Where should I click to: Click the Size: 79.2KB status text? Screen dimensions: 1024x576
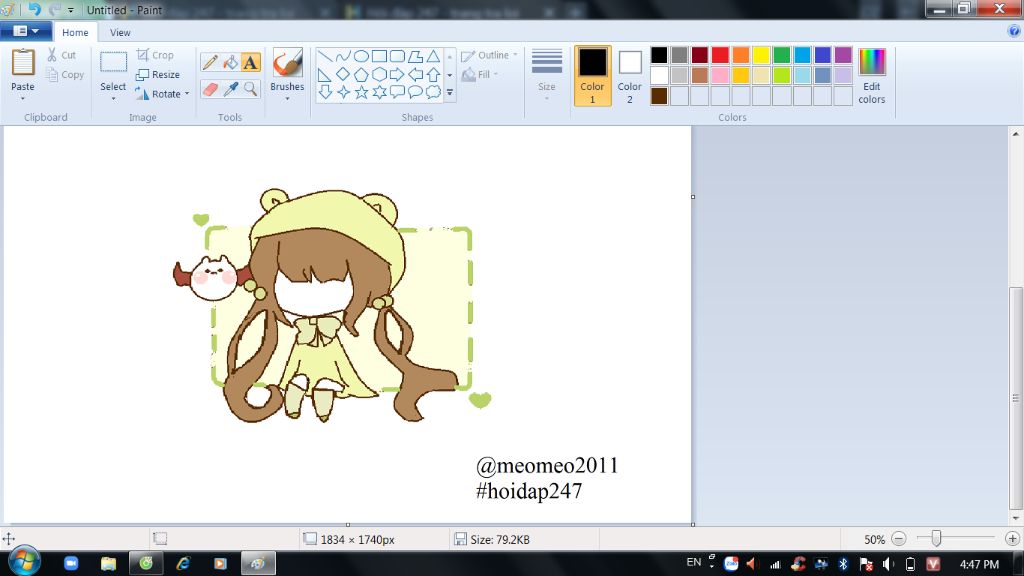click(x=500, y=539)
